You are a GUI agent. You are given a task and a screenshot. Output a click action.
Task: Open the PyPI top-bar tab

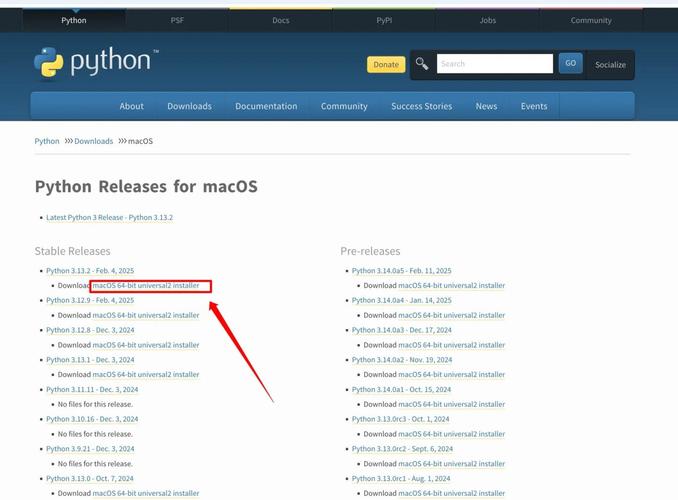(x=384, y=20)
